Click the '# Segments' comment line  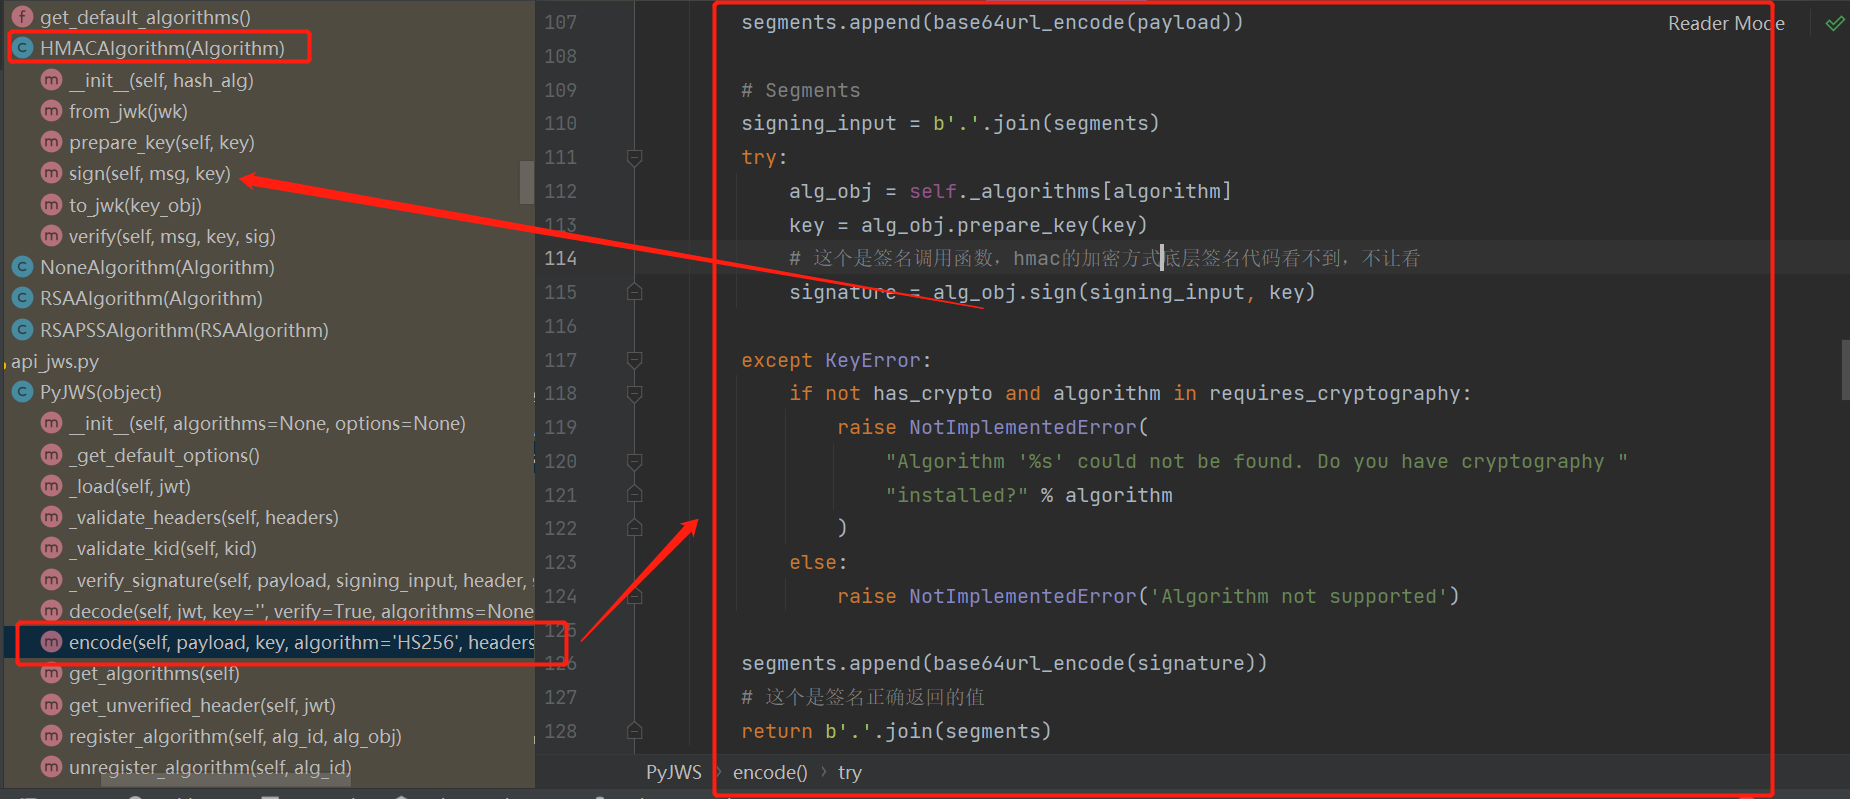click(x=800, y=90)
